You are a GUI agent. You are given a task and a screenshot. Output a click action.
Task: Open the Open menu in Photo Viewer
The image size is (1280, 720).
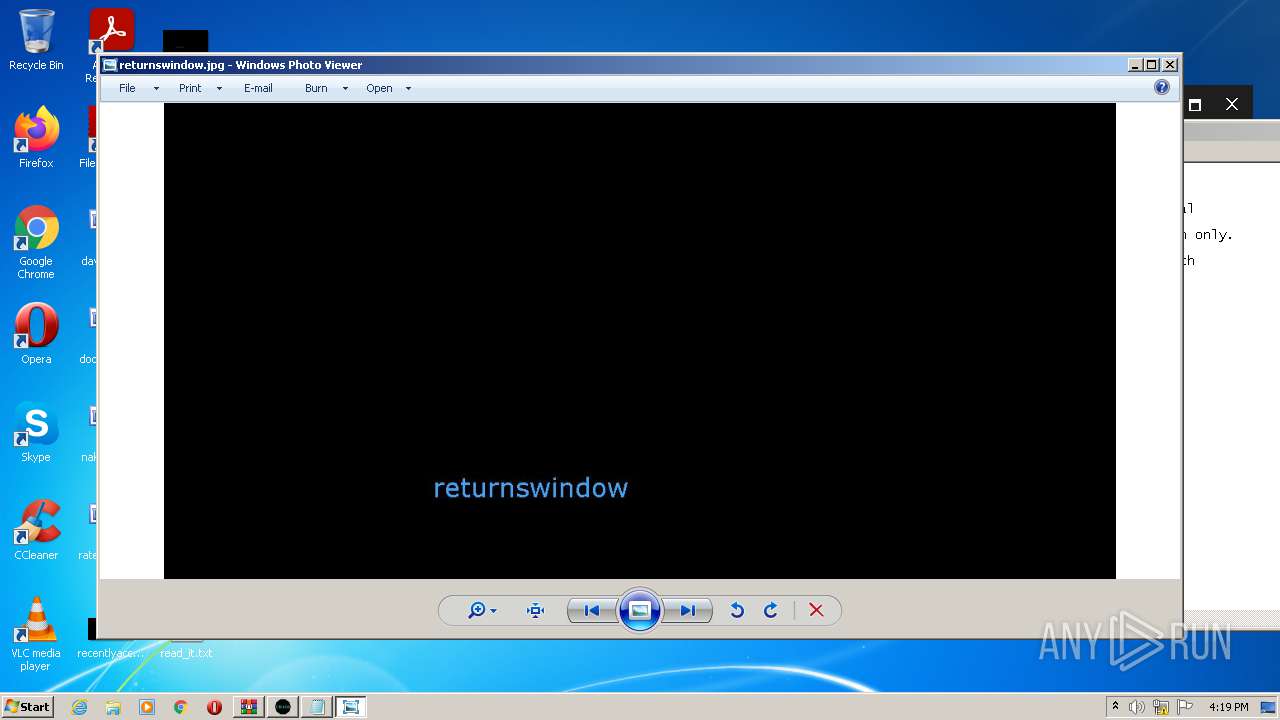click(379, 88)
